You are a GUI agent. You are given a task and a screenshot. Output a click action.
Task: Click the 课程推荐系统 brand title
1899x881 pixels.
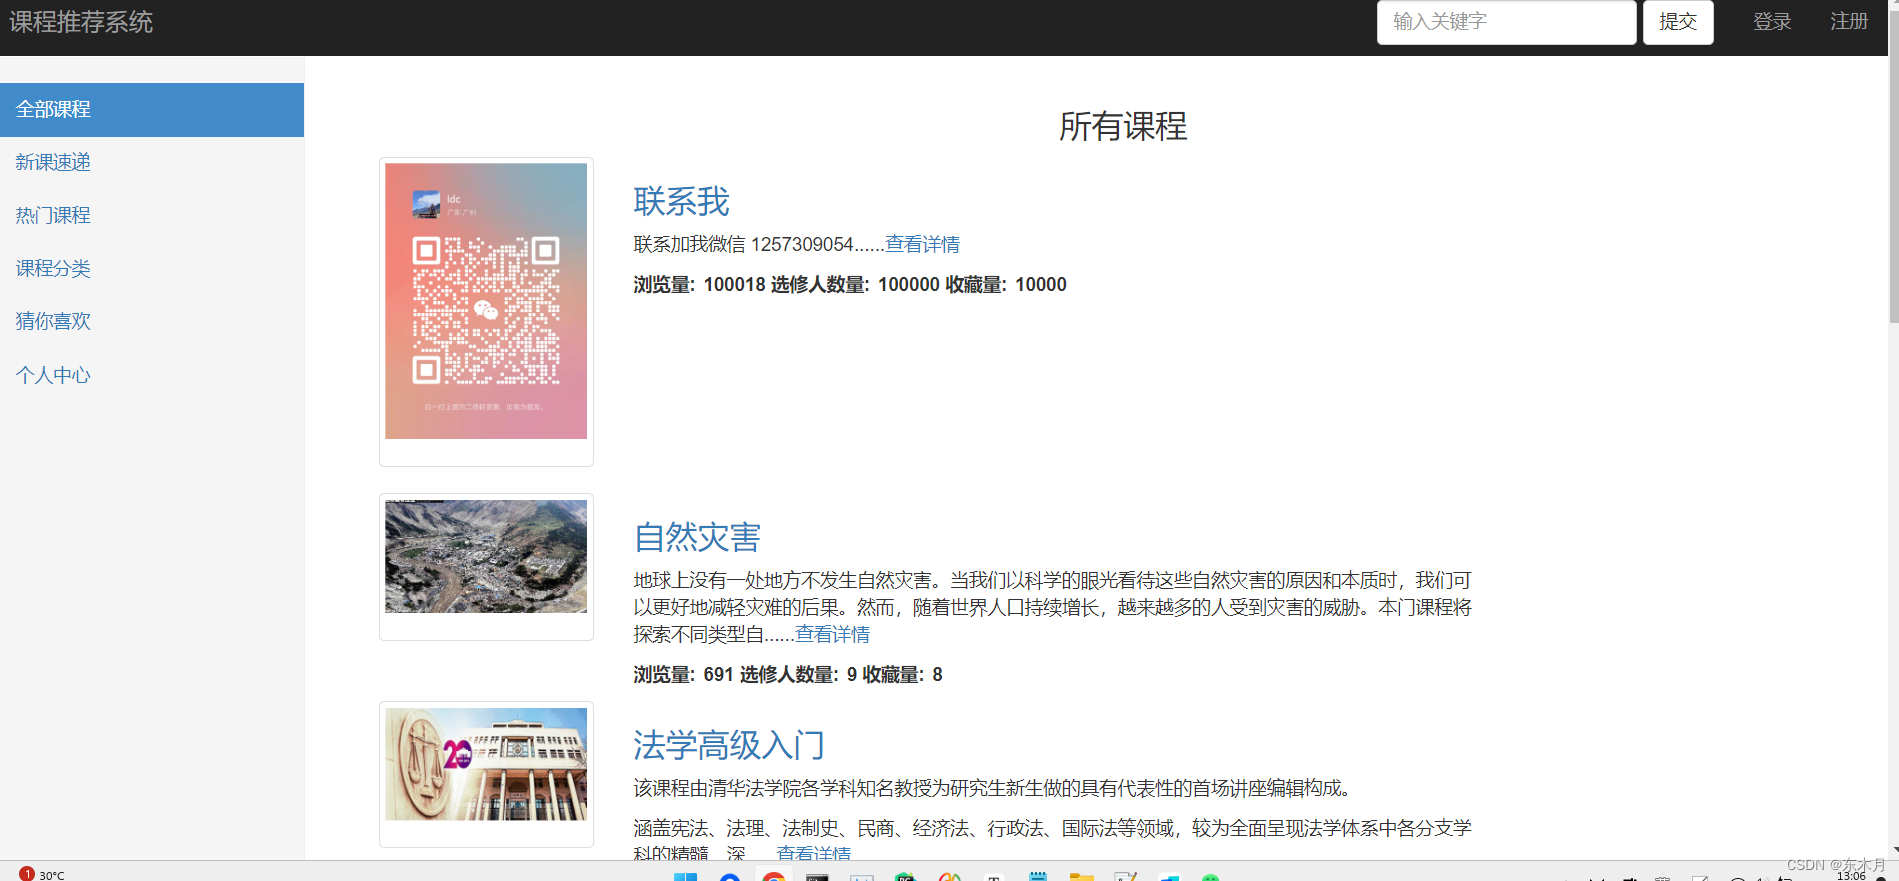coord(81,22)
